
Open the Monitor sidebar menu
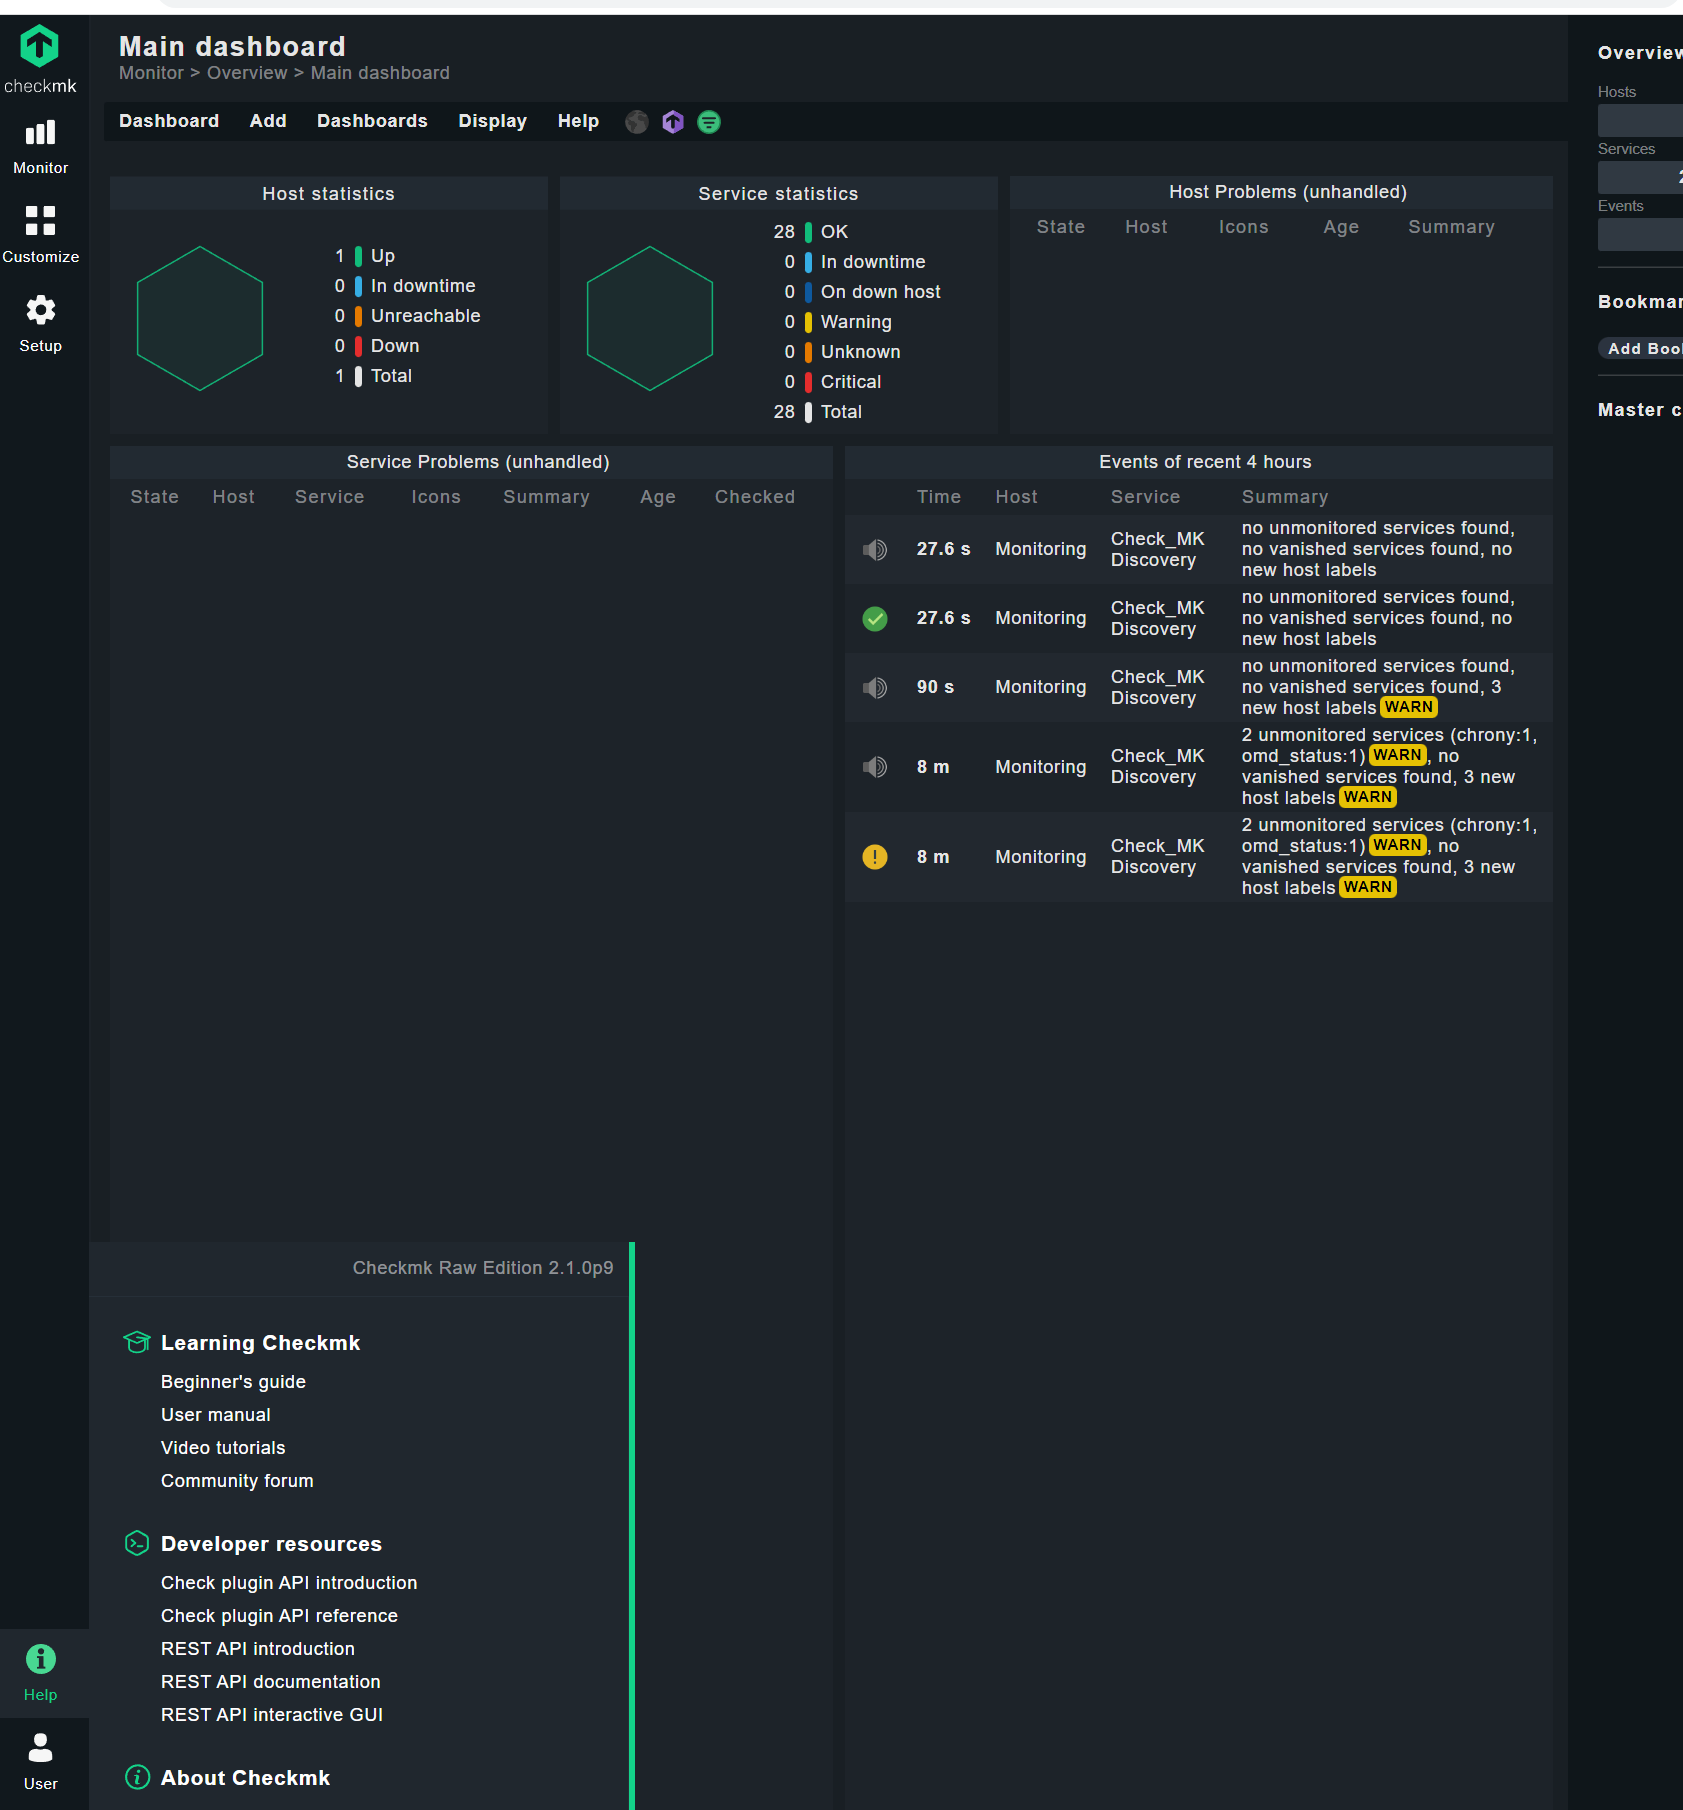(x=40, y=143)
